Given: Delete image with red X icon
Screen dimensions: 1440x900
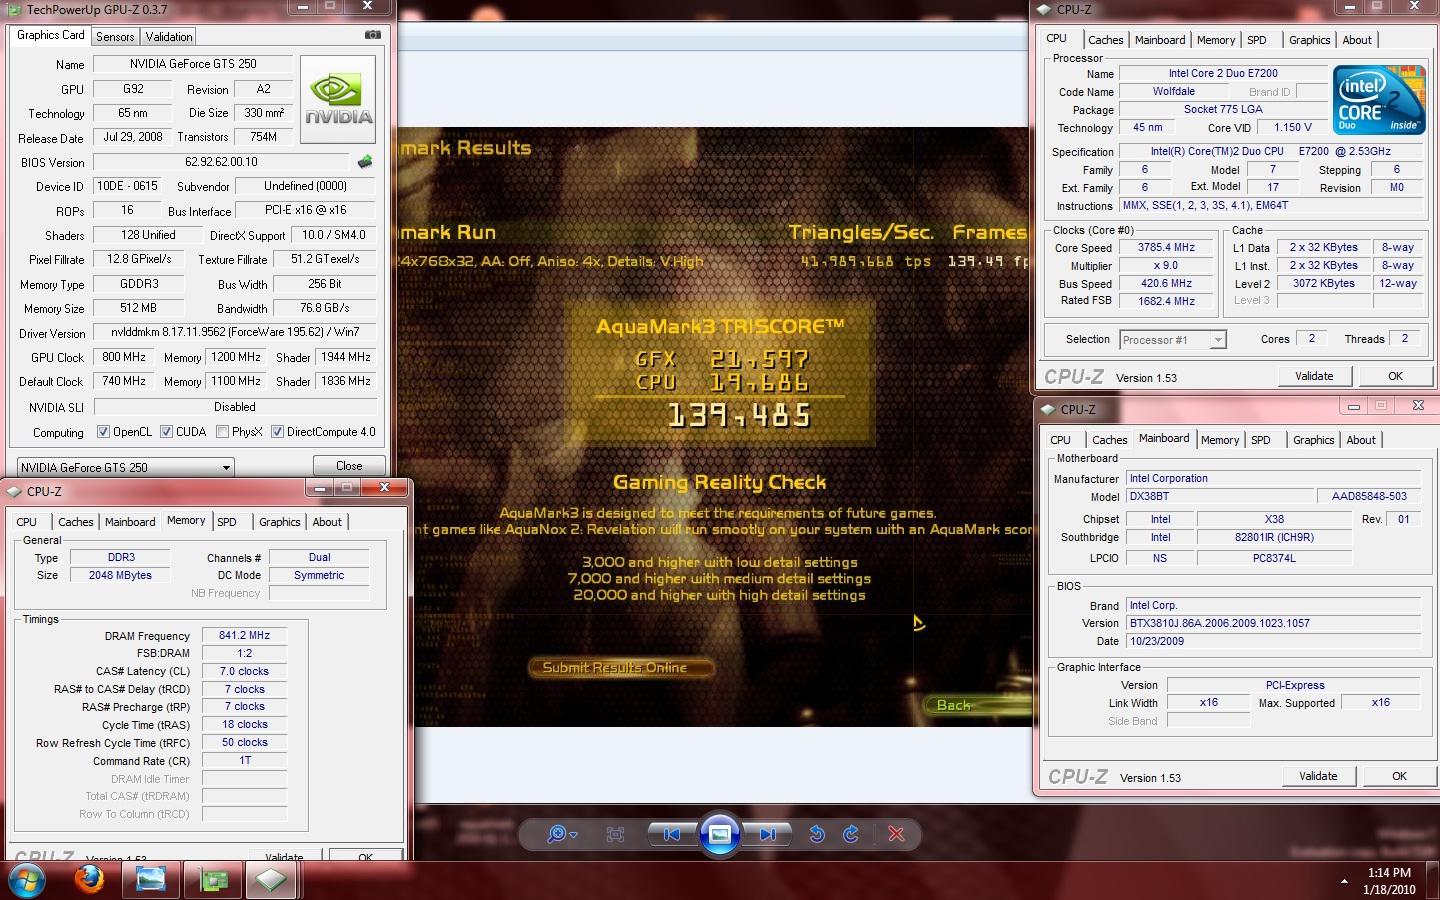Looking at the screenshot, I should [896, 834].
